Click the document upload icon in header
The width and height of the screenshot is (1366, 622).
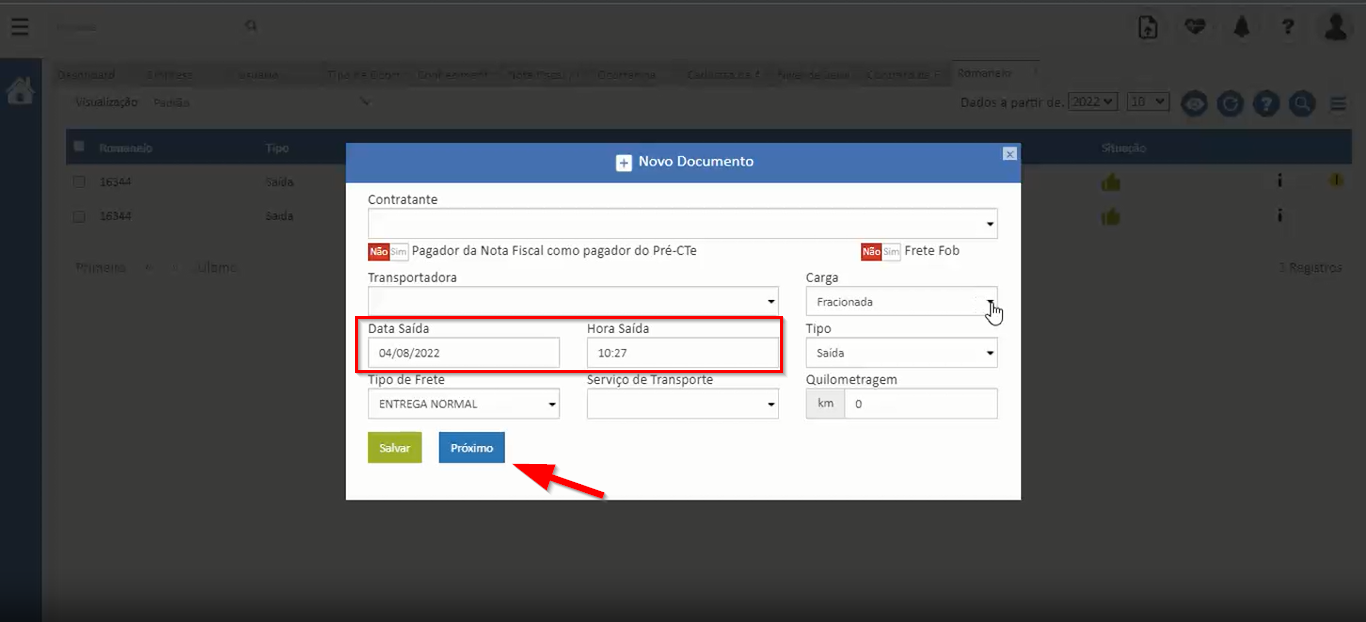[x=1149, y=27]
